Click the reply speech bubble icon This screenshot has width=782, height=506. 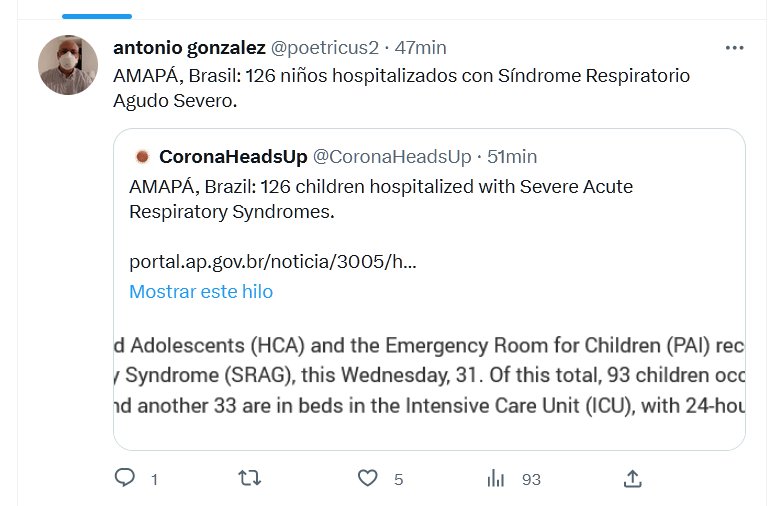pos(125,479)
